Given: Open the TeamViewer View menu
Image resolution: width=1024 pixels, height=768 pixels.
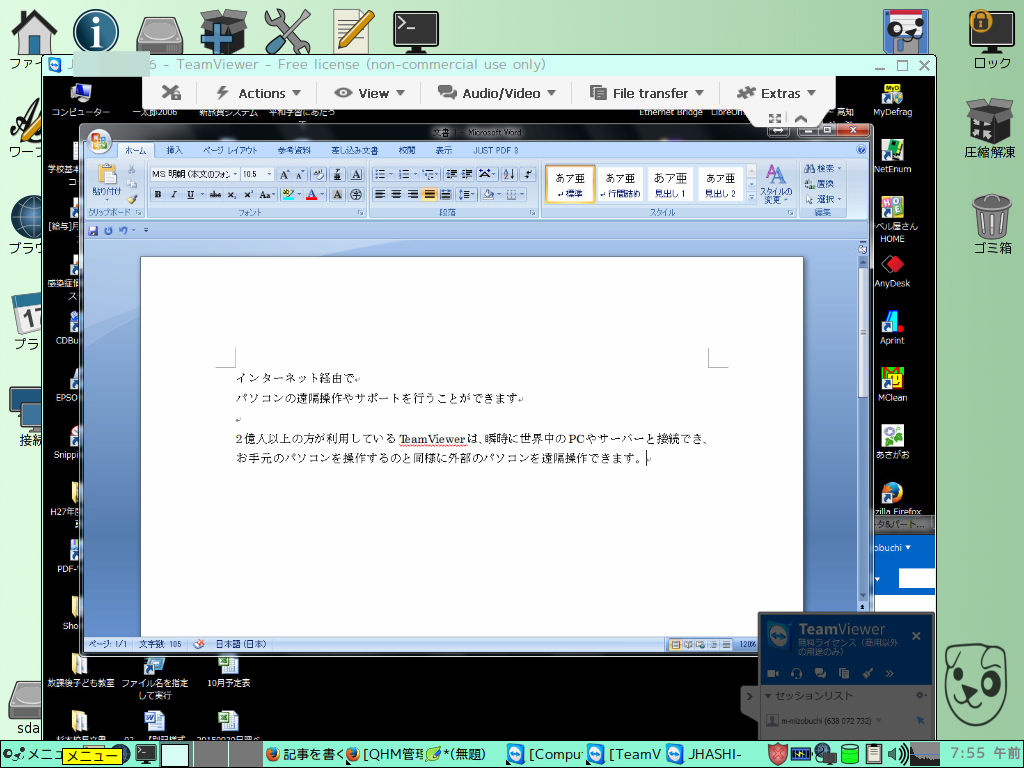Looking at the screenshot, I should tap(370, 93).
